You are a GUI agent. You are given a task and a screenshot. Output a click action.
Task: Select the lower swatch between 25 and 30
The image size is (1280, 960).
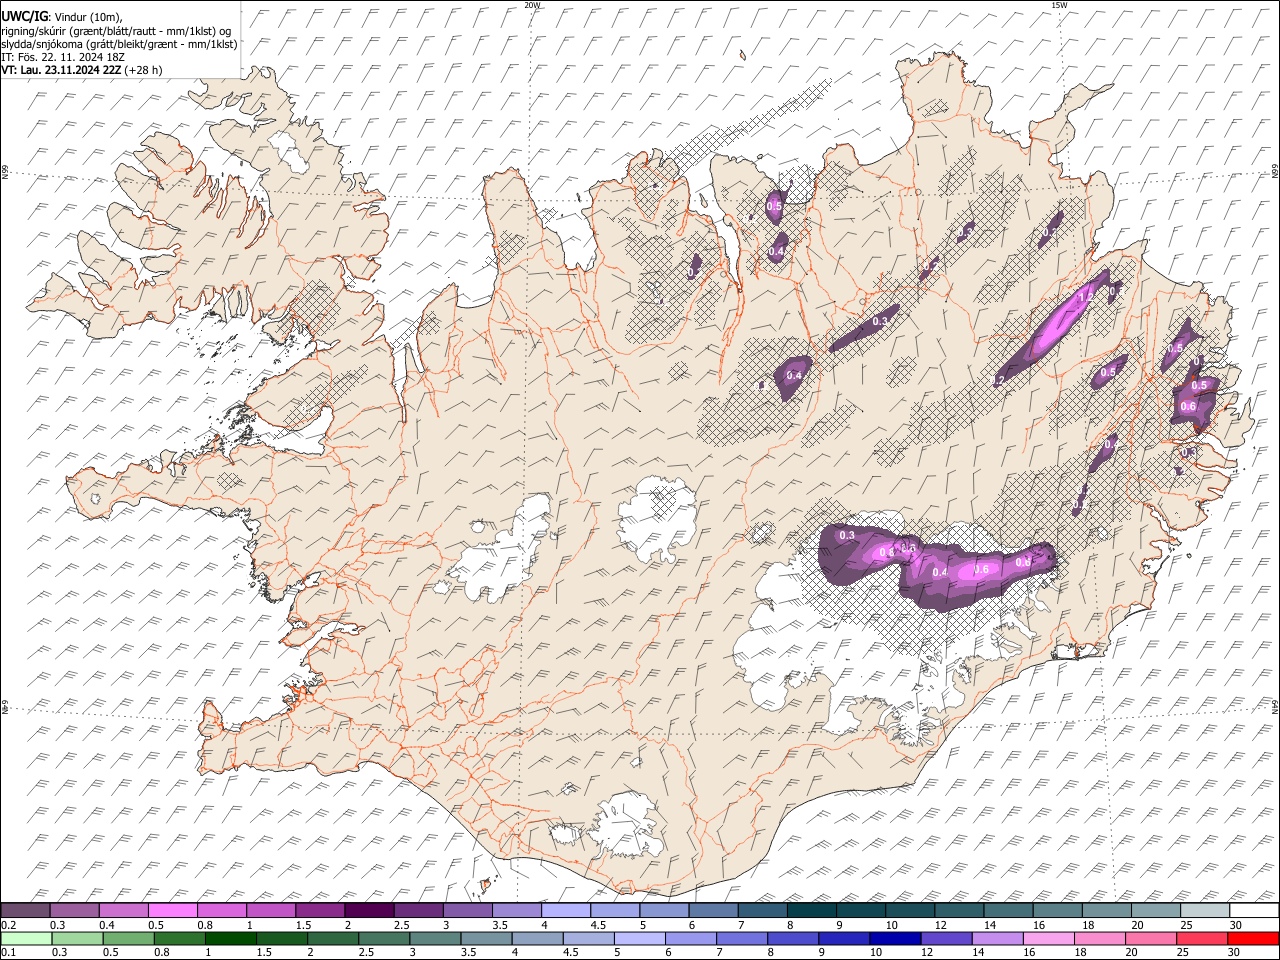point(1203,938)
